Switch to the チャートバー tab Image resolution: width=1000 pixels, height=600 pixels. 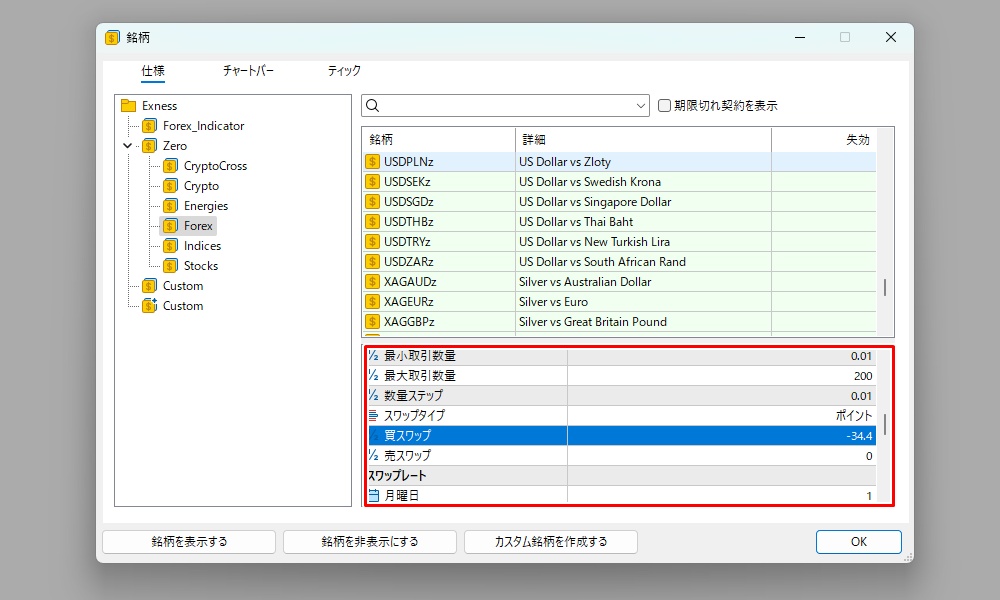(248, 71)
